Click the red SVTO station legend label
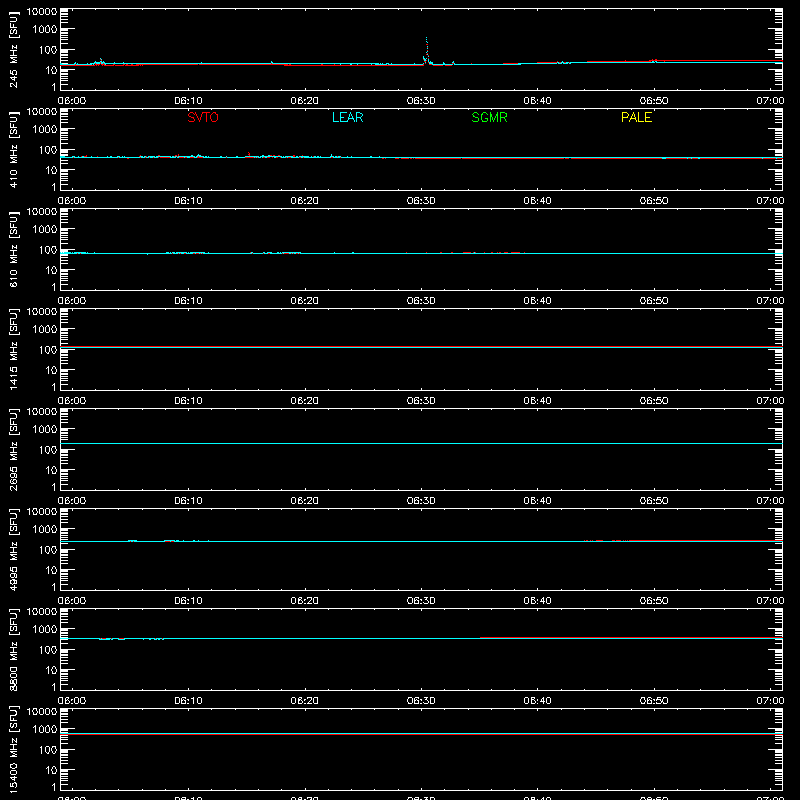This screenshot has height=800, width=800. (x=203, y=117)
